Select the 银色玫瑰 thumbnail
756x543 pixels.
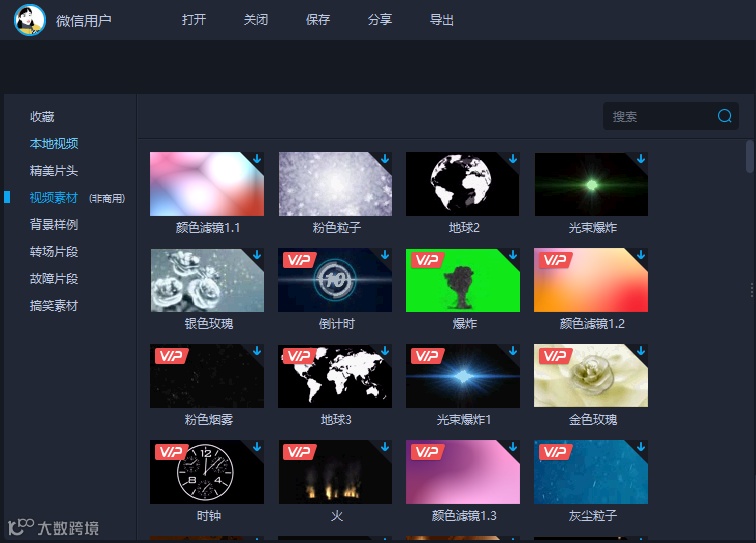tap(207, 280)
